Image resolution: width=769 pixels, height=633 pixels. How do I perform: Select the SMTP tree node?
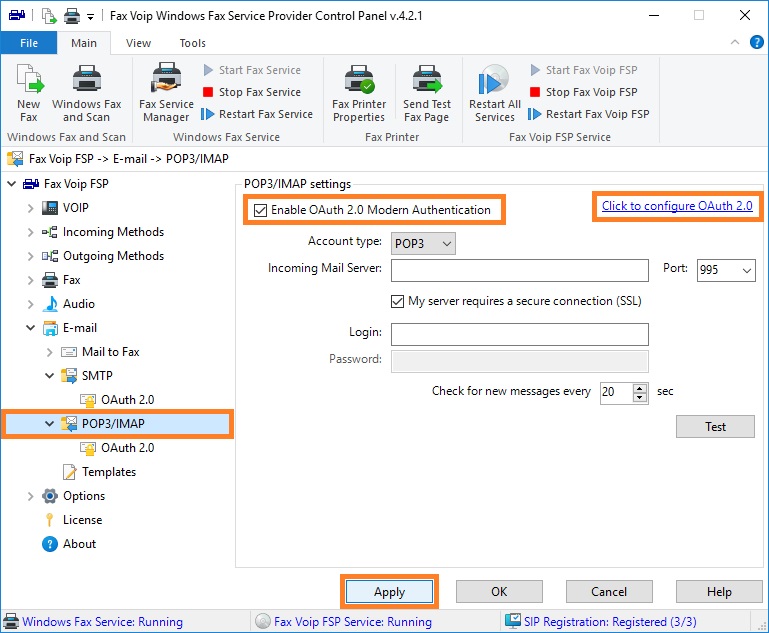(x=97, y=376)
